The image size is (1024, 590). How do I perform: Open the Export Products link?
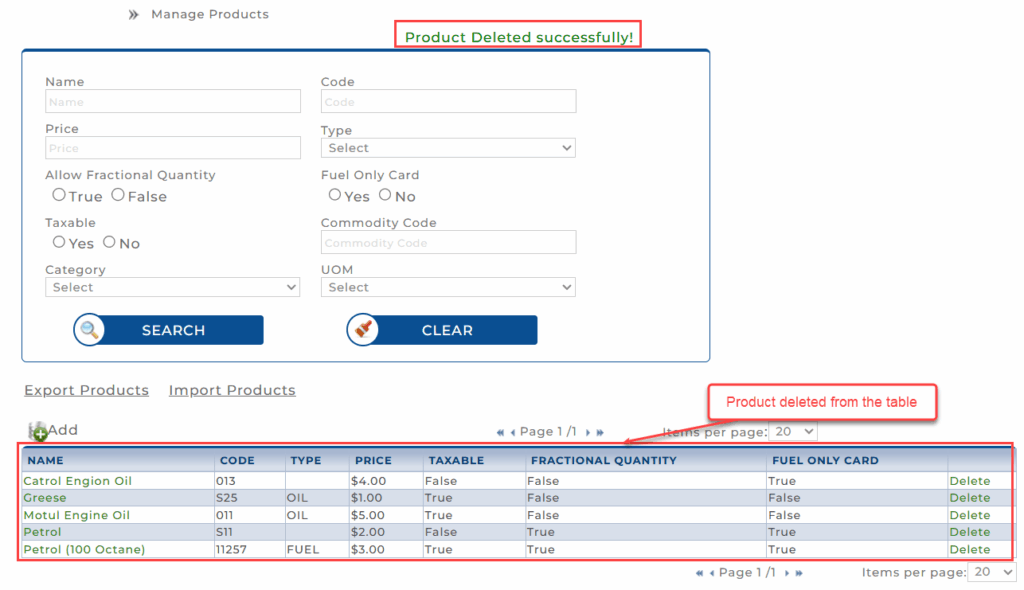86,390
